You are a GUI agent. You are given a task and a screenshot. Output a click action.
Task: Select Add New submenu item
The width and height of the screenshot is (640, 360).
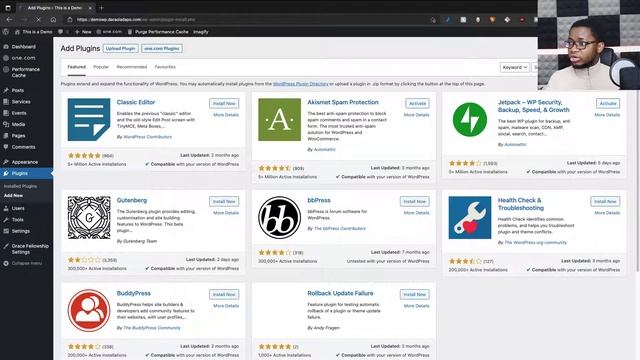(13, 196)
